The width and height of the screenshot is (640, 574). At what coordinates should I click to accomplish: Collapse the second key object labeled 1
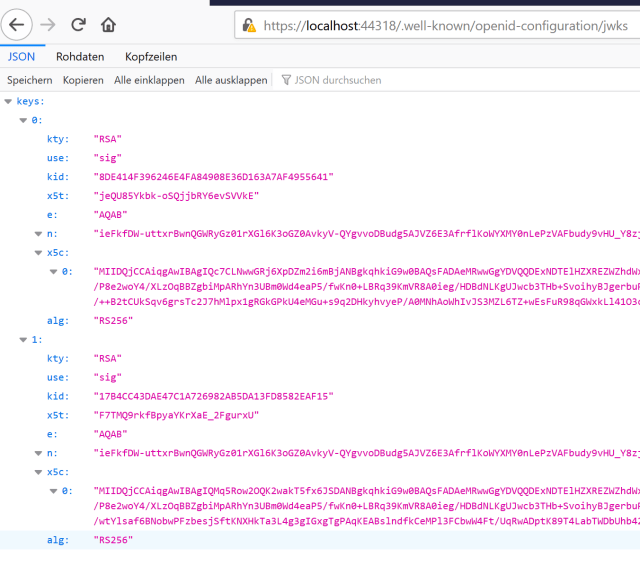[x=24, y=339]
